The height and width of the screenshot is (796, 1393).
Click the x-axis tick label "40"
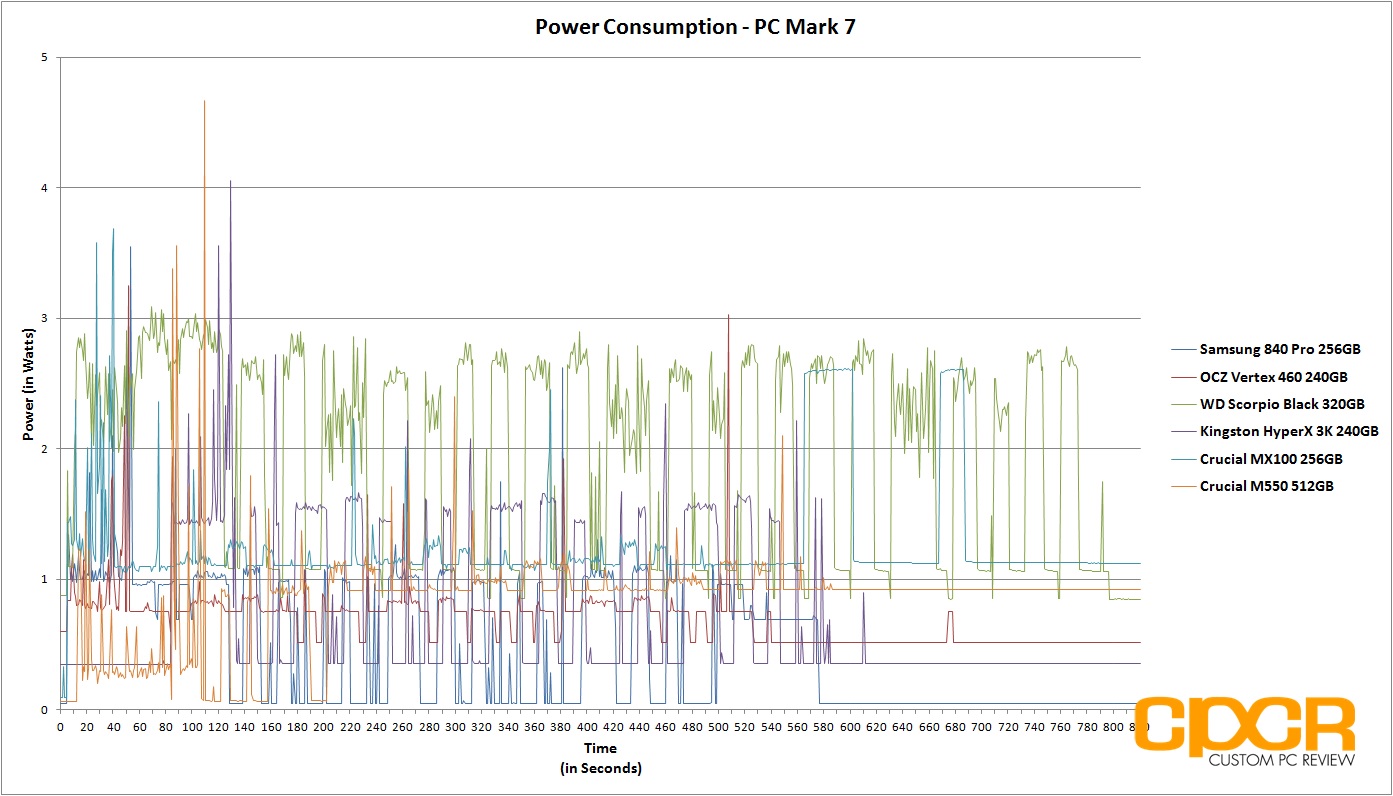click(112, 727)
